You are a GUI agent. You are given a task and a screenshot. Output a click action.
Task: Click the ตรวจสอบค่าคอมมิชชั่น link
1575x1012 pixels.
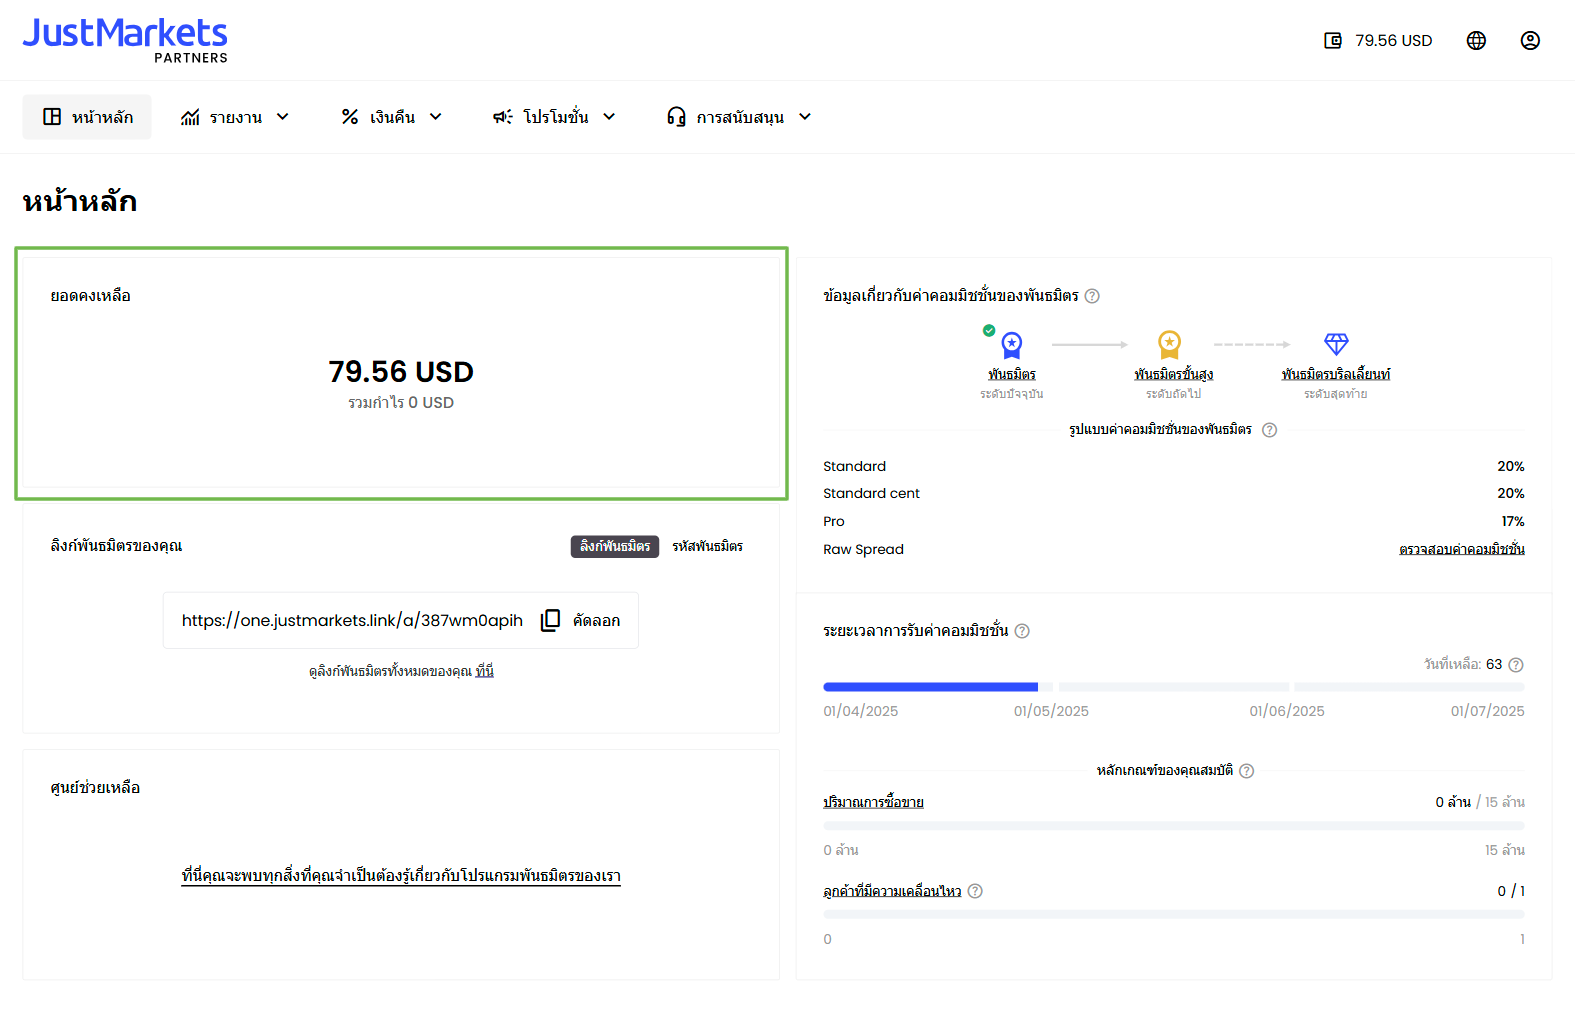pos(1462,549)
